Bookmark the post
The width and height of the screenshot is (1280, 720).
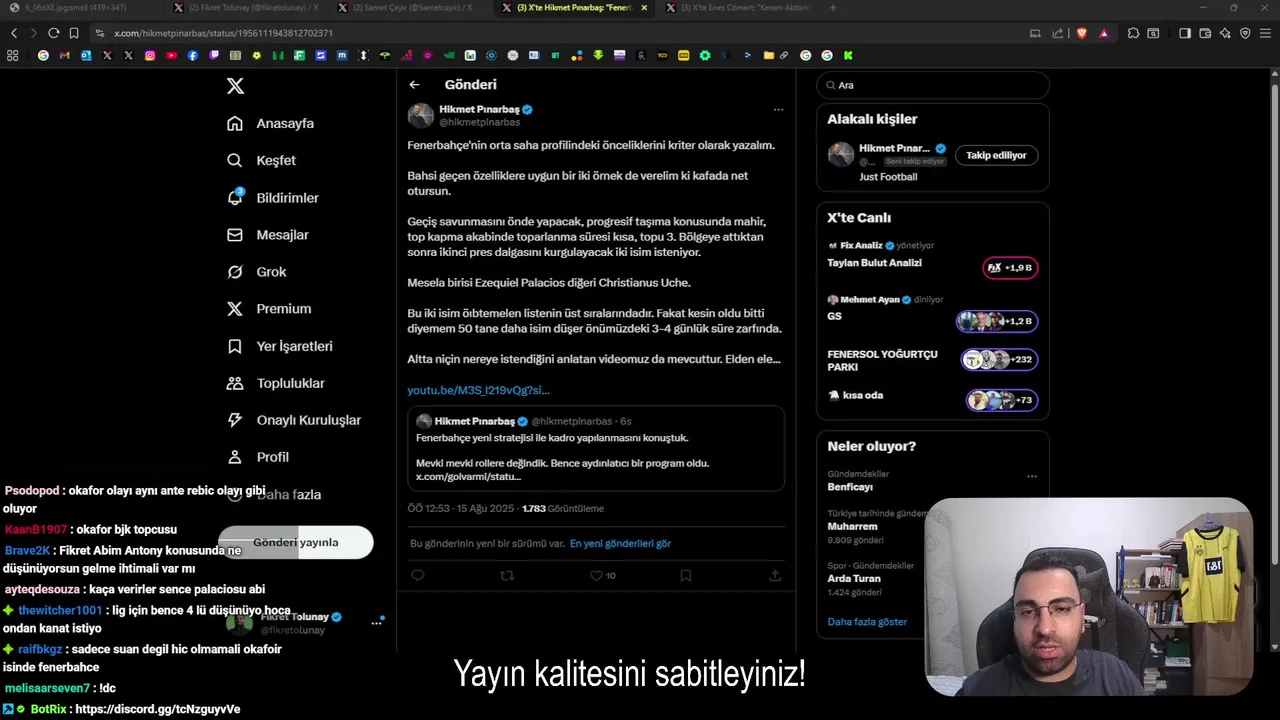click(x=685, y=575)
